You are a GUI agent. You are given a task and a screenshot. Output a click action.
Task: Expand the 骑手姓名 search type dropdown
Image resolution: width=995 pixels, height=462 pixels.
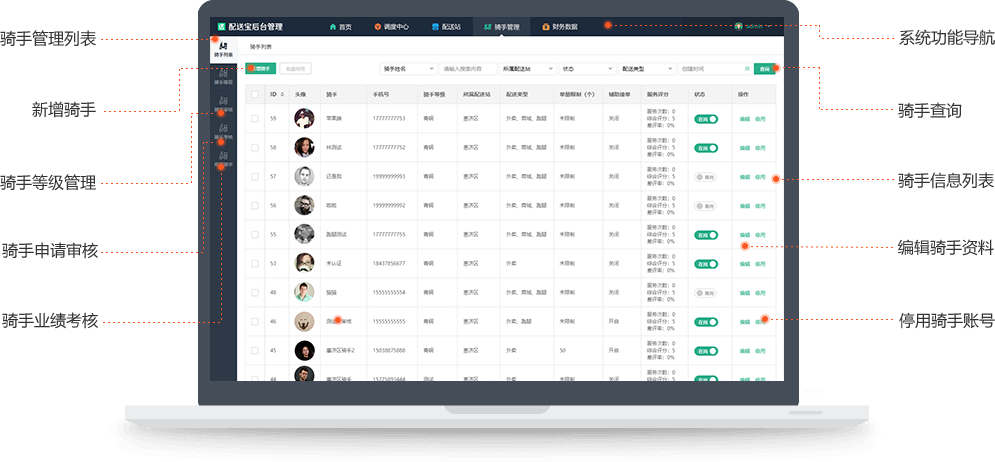[x=408, y=69]
